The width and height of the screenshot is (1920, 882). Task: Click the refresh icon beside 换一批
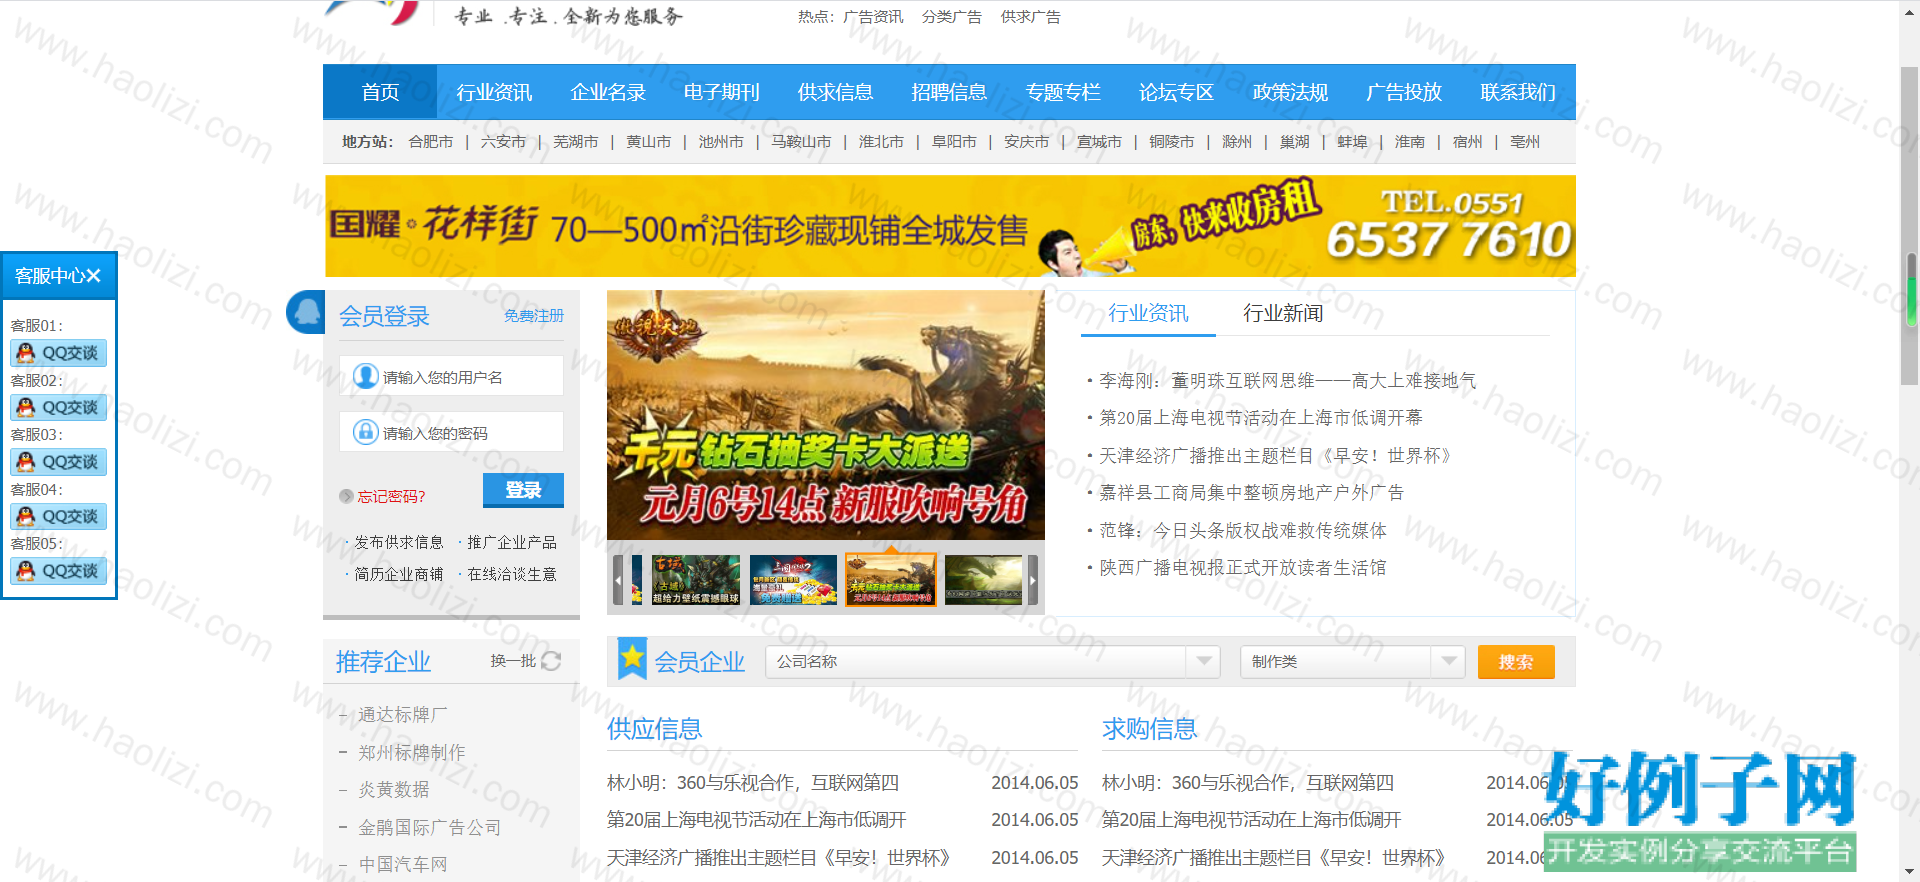pos(551,661)
